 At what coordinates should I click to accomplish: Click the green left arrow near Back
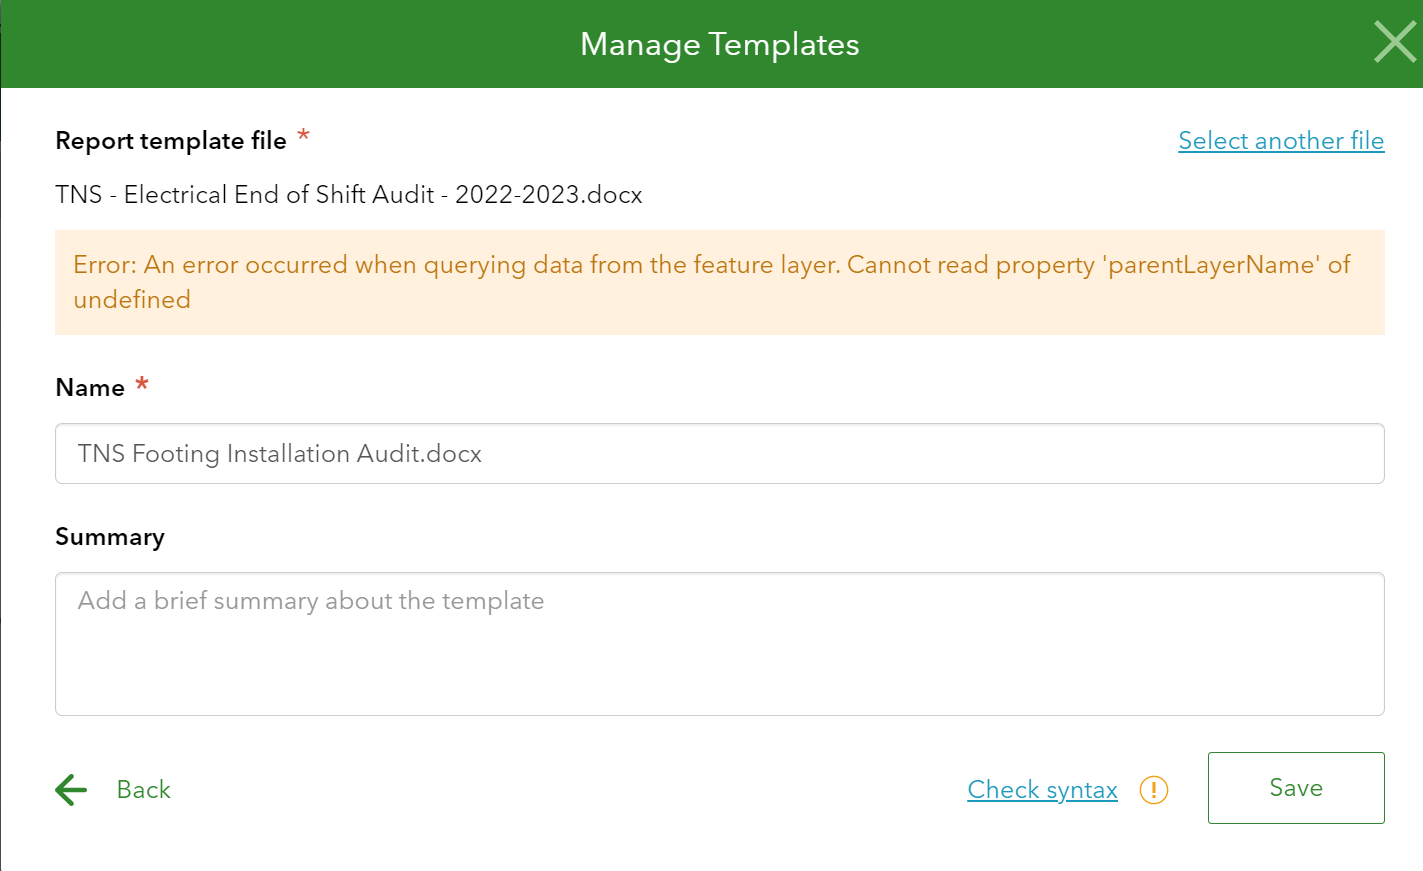coord(70,790)
